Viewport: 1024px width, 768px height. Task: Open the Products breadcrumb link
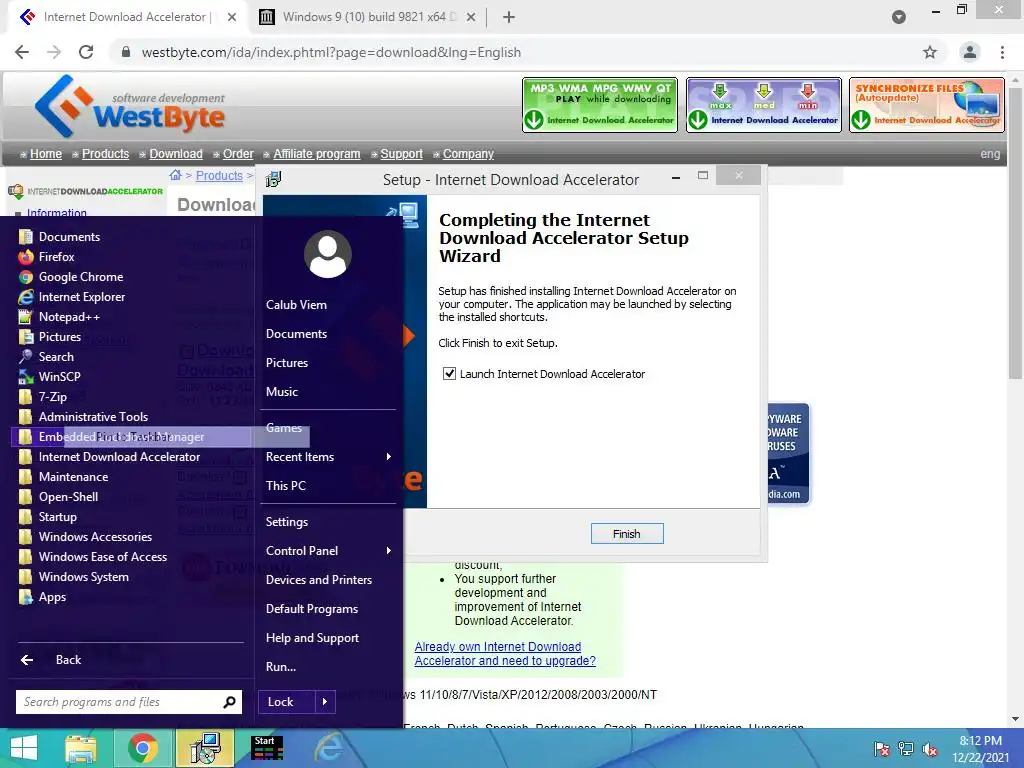[x=219, y=176]
